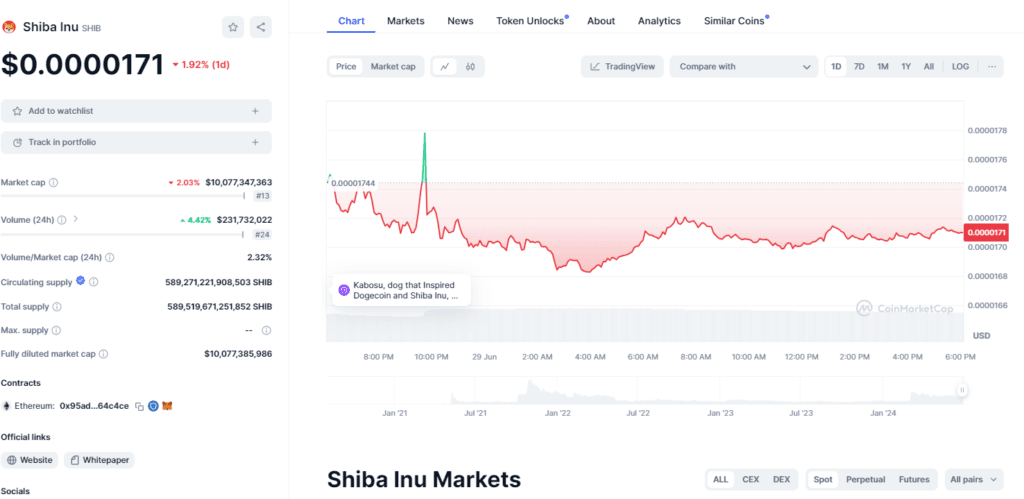1024x499 pixels.
Task: Click the info icon right of Max. supply dashes
Action: pos(266,330)
